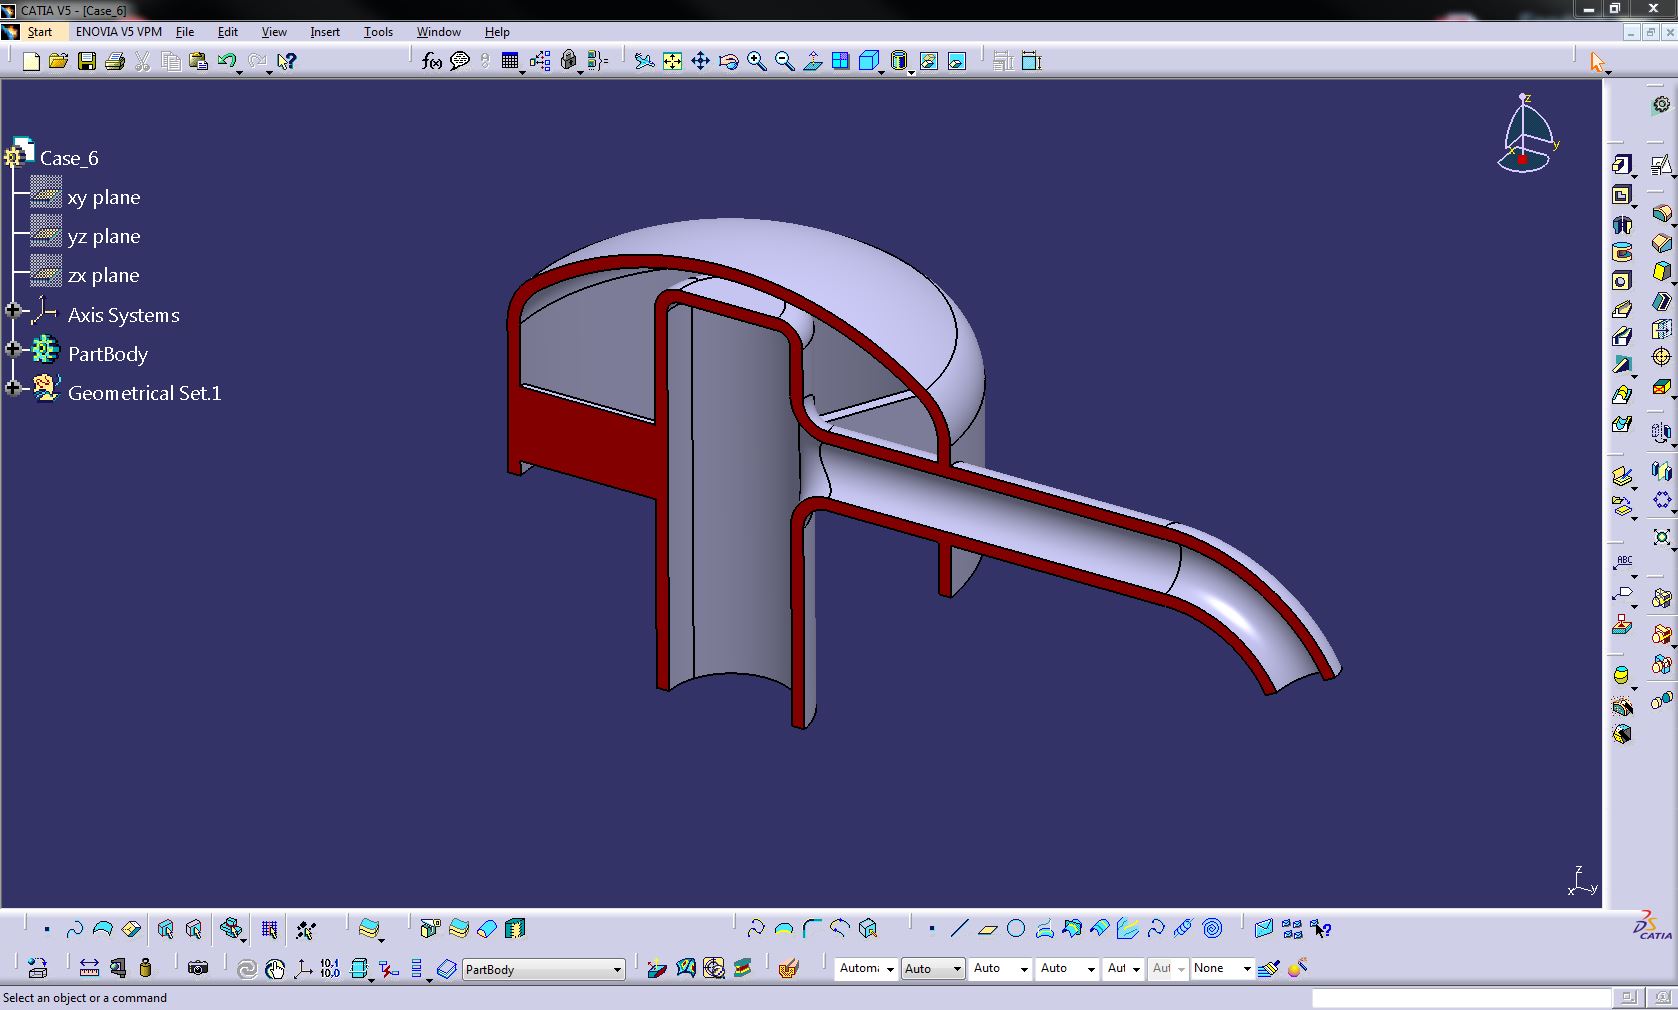Select the Line tool in bottom toolbar

(x=959, y=929)
